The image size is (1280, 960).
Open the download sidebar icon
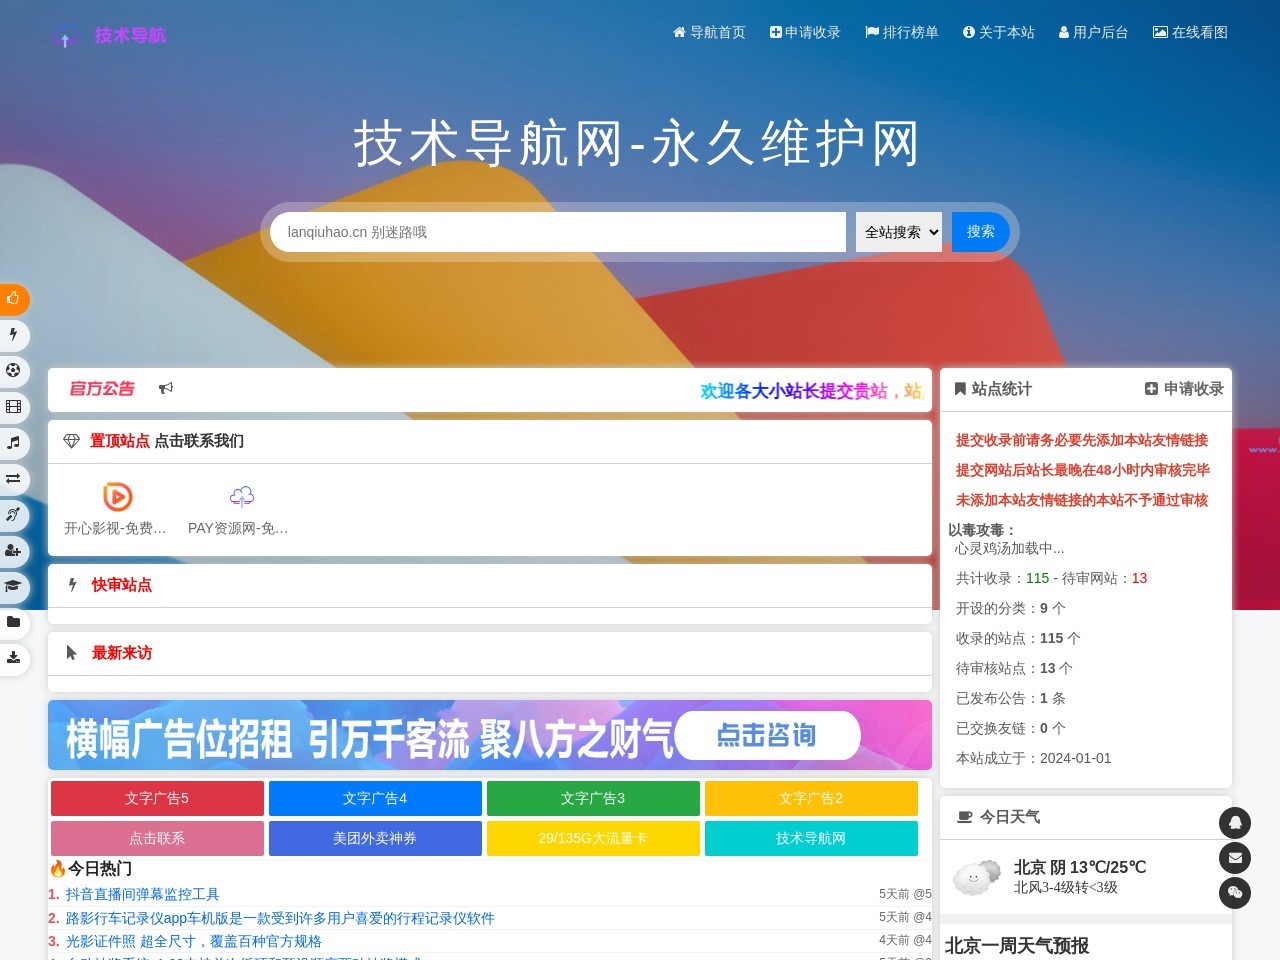click(13, 657)
